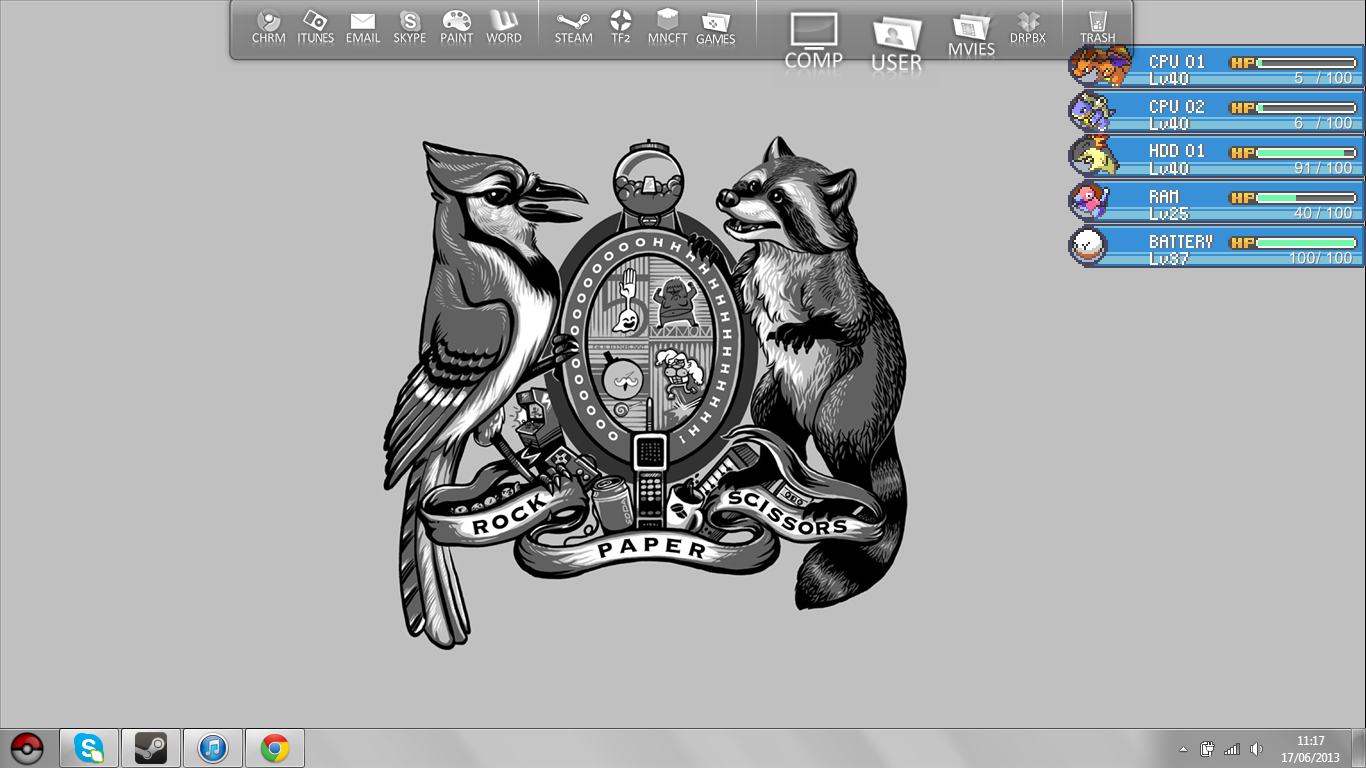Open Google Chrome from the taskbar
1366x768 pixels.
(x=275, y=748)
